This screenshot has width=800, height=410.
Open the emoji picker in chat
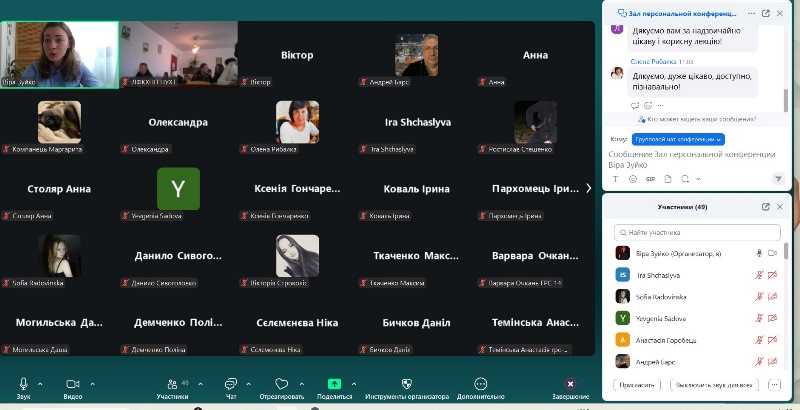coord(633,178)
